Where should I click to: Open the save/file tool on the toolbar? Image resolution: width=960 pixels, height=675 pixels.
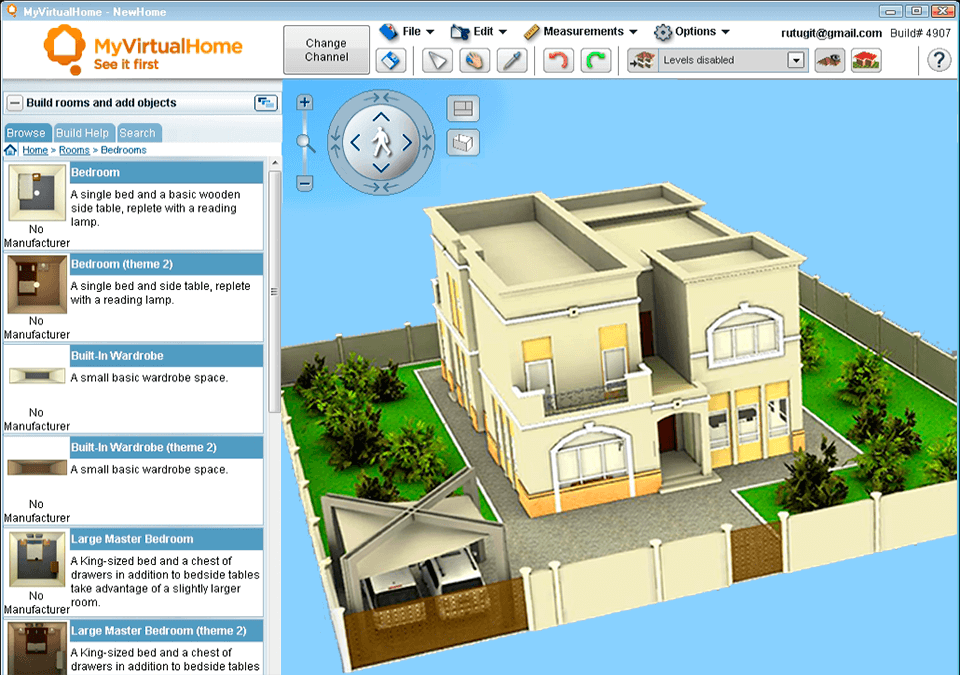(x=391, y=60)
